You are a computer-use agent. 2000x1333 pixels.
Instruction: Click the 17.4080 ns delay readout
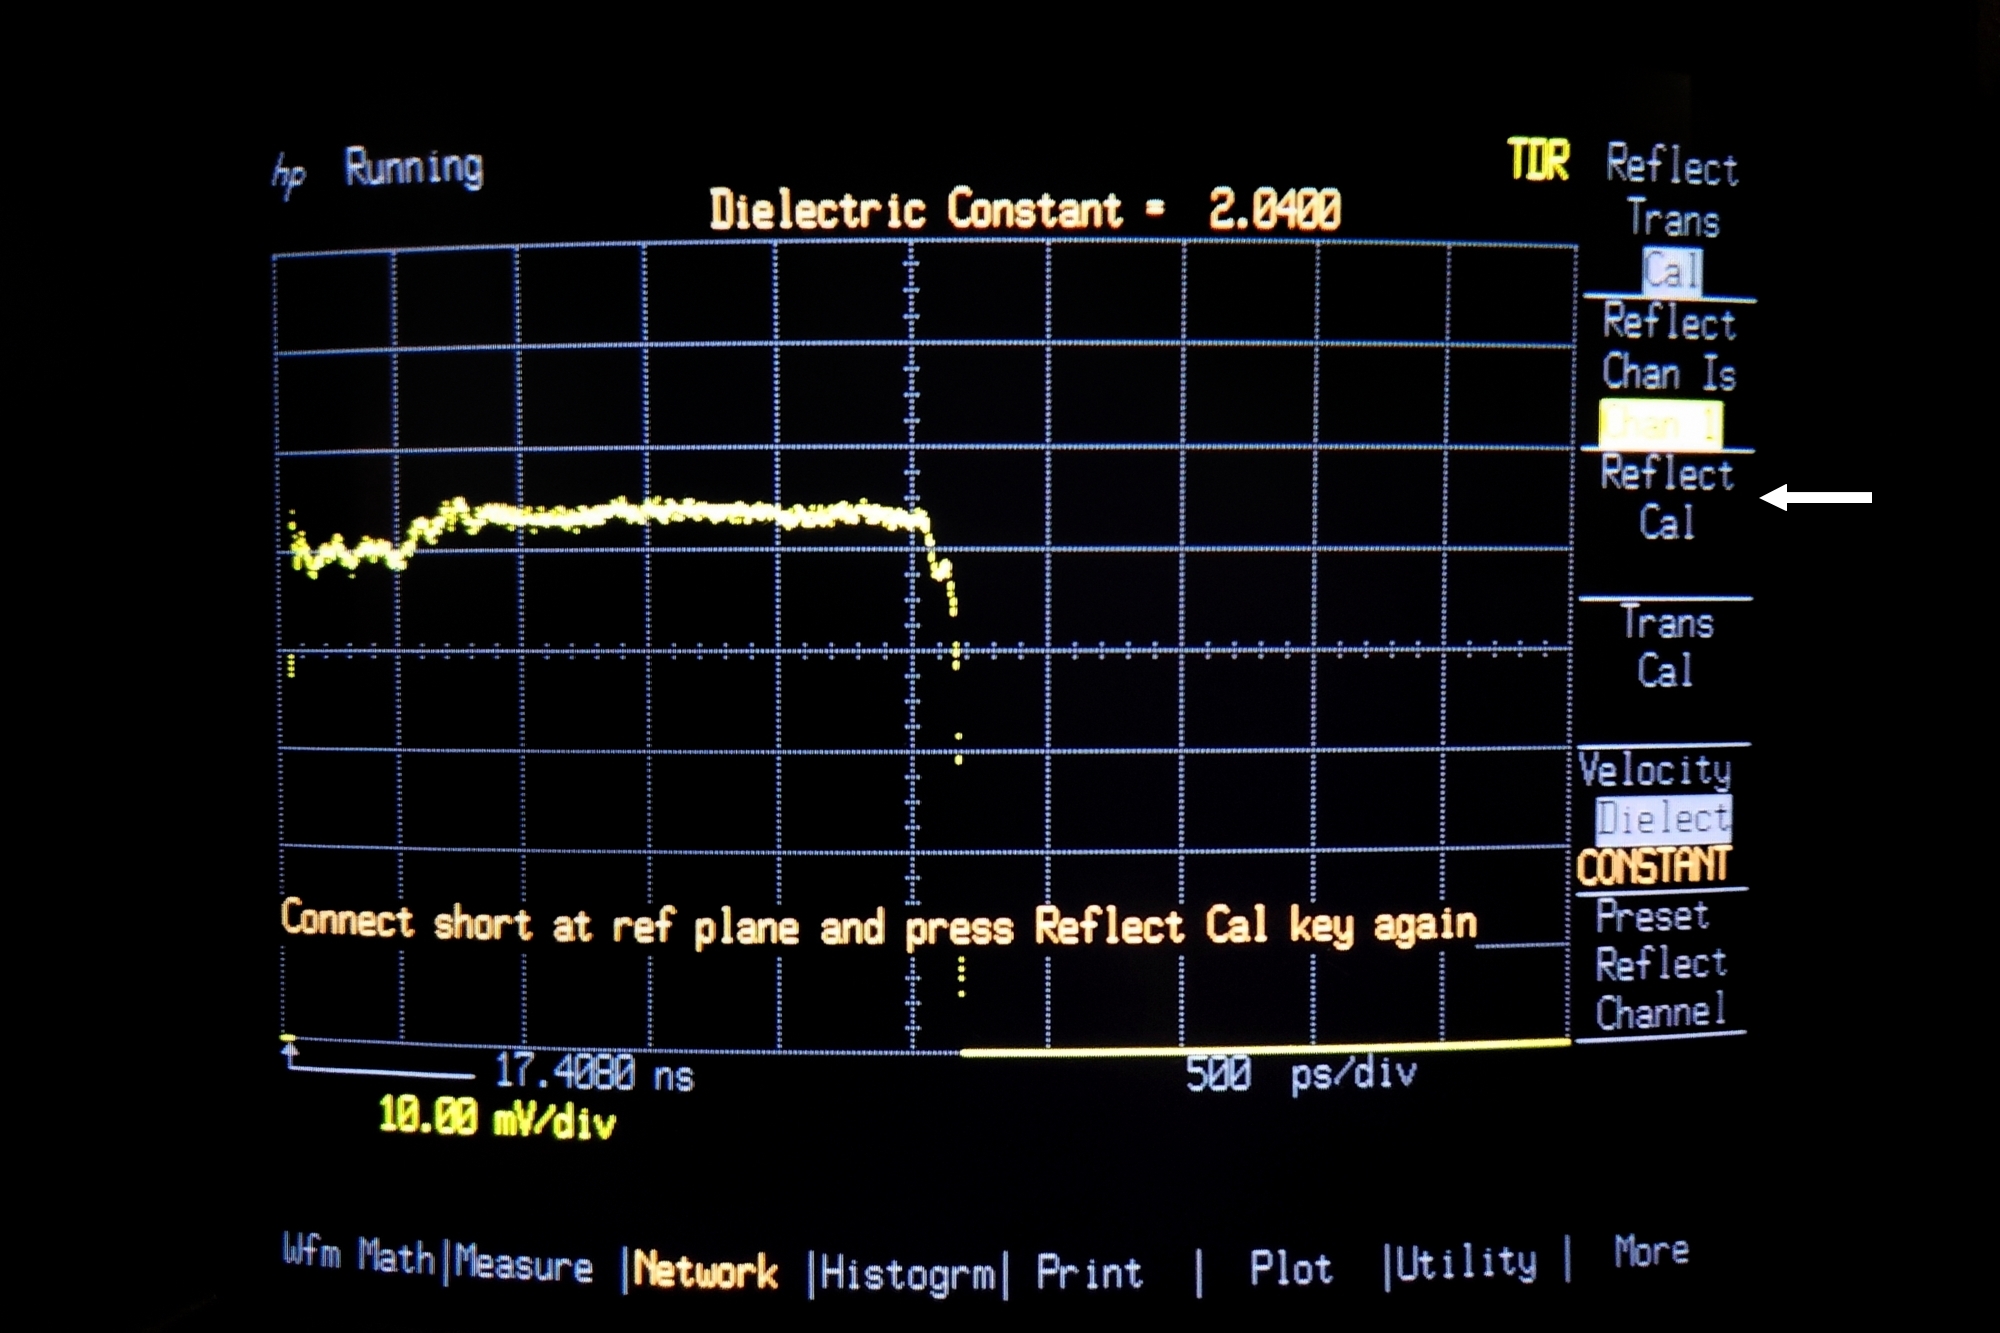point(594,1074)
